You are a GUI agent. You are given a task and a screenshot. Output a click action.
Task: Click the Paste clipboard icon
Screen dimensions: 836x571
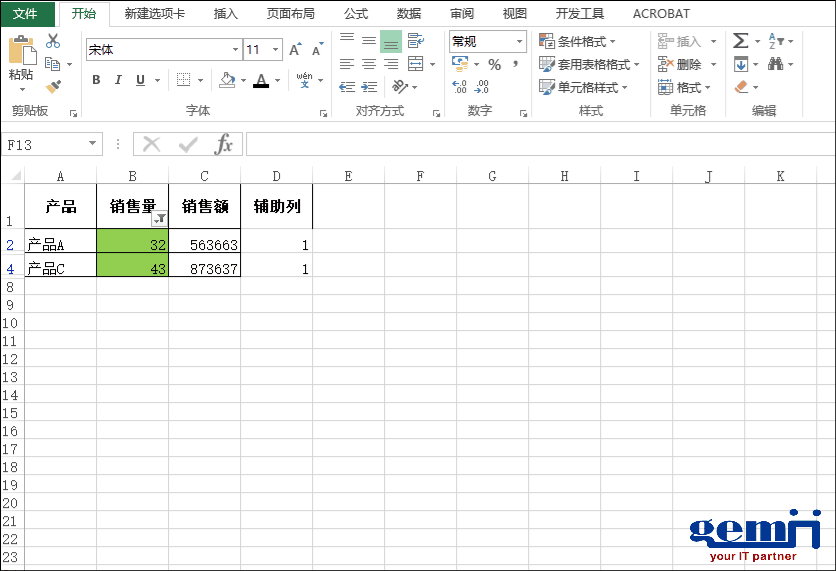[x=22, y=50]
